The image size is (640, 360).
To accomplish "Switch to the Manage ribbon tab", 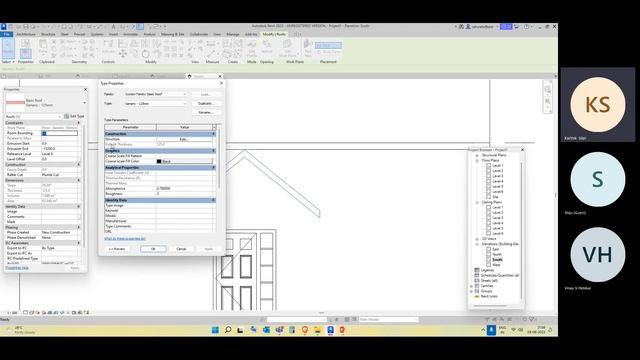I will 233,34.
